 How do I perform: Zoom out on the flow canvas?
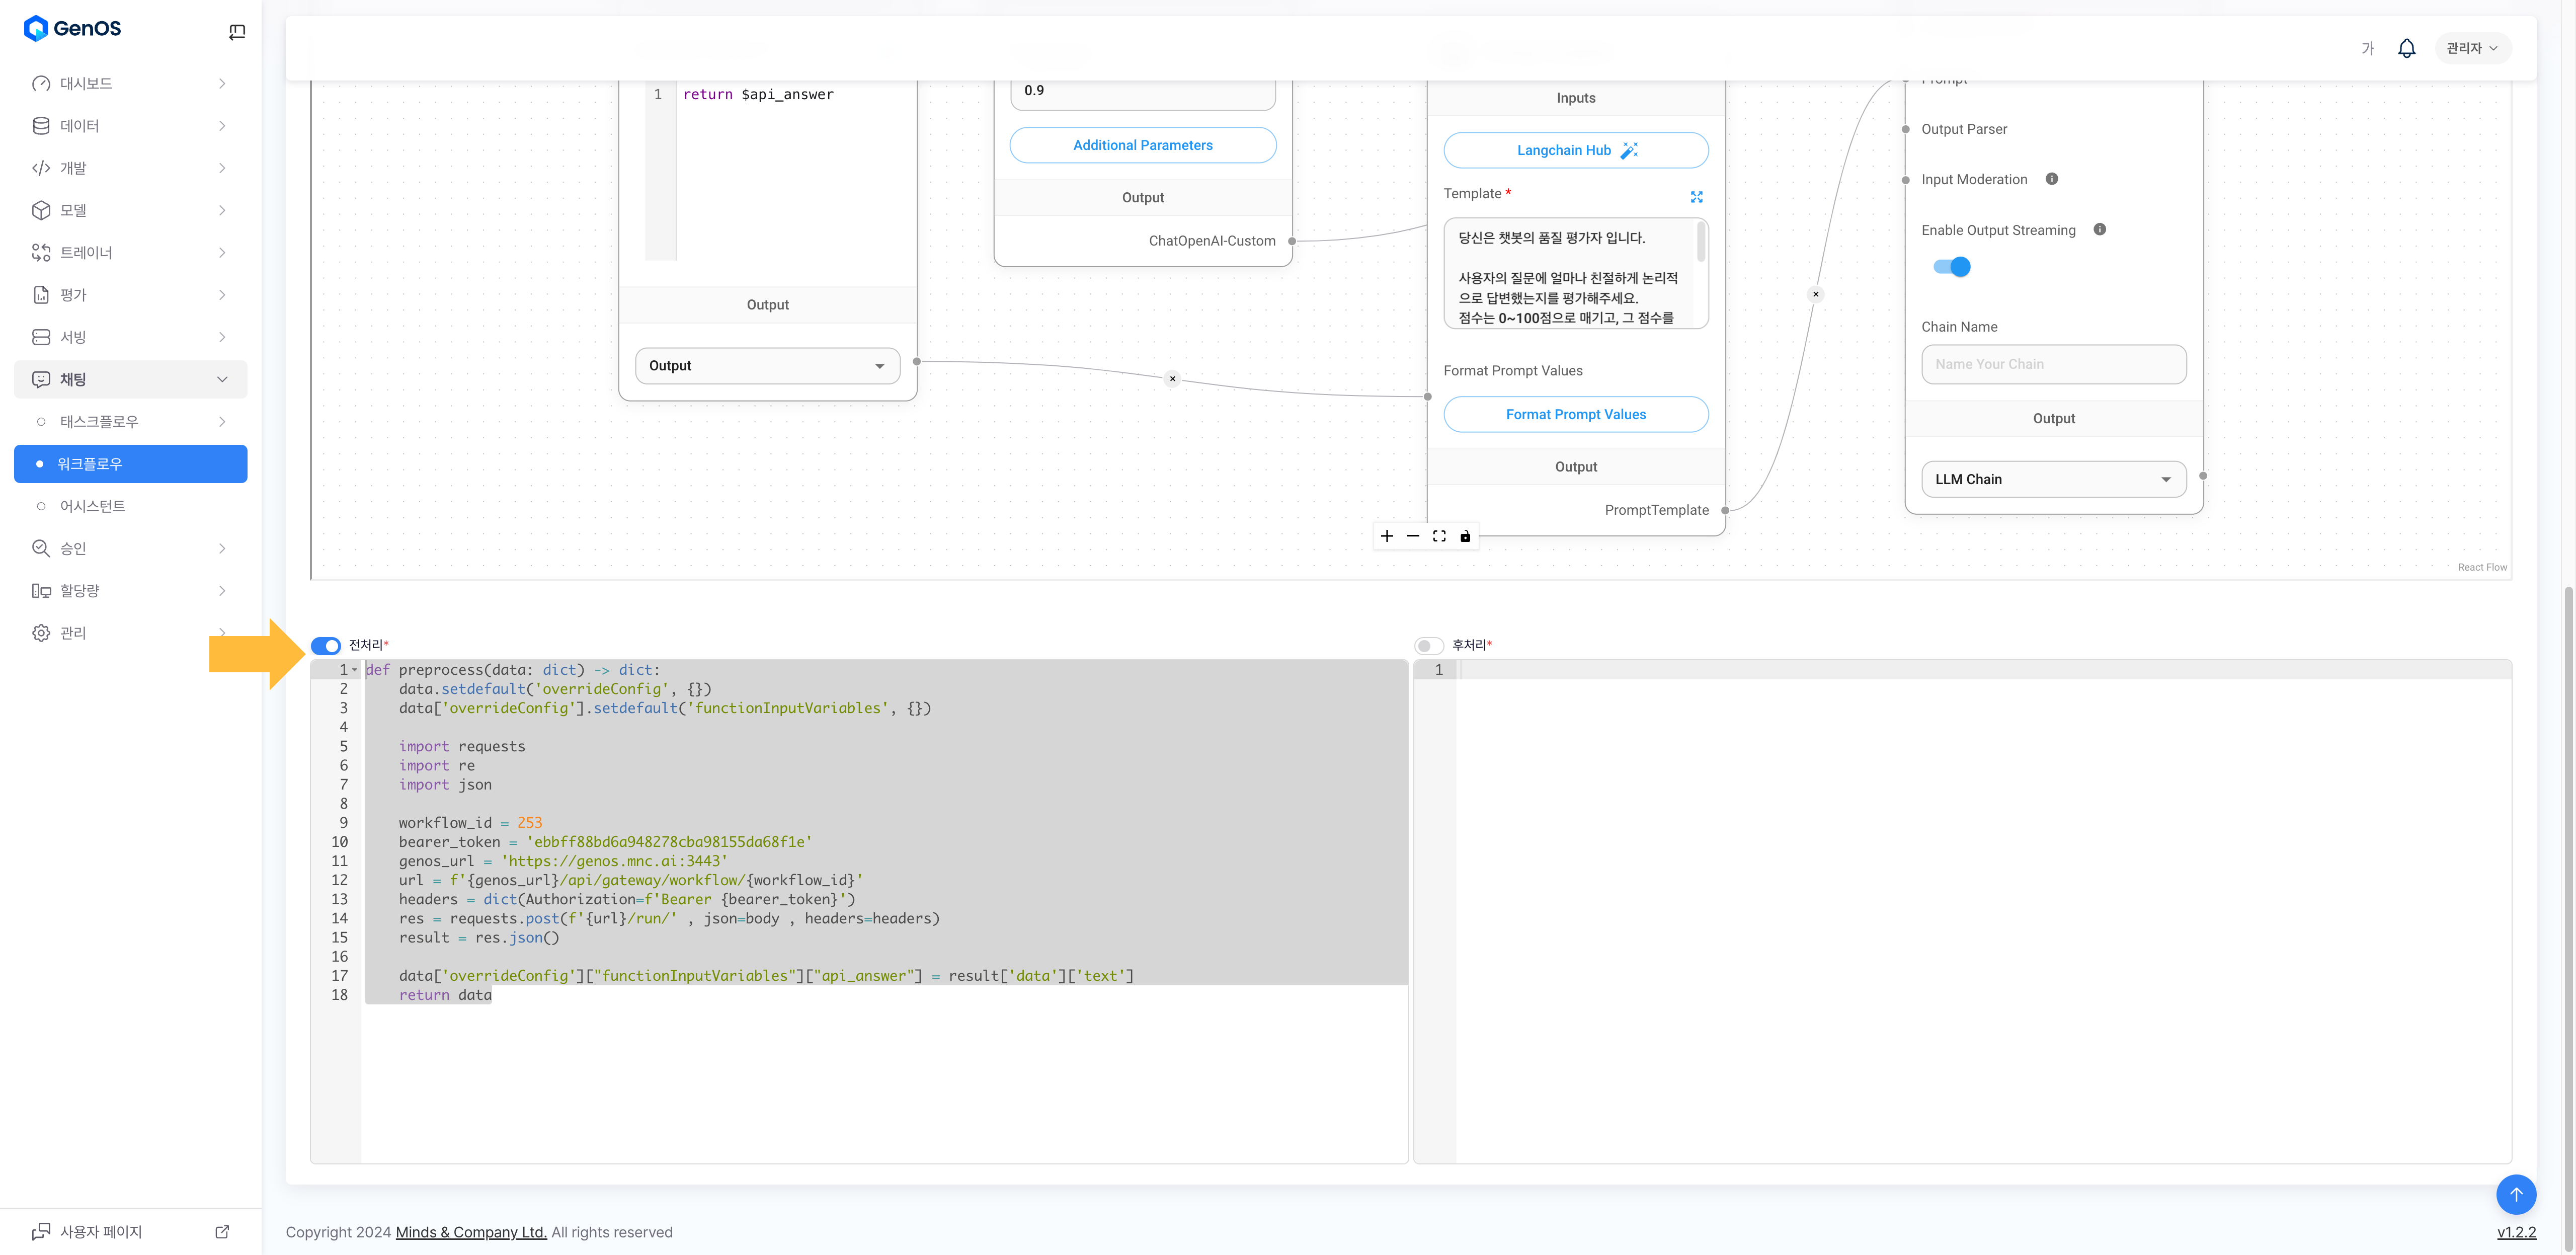pyautogui.click(x=1413, y=536)
